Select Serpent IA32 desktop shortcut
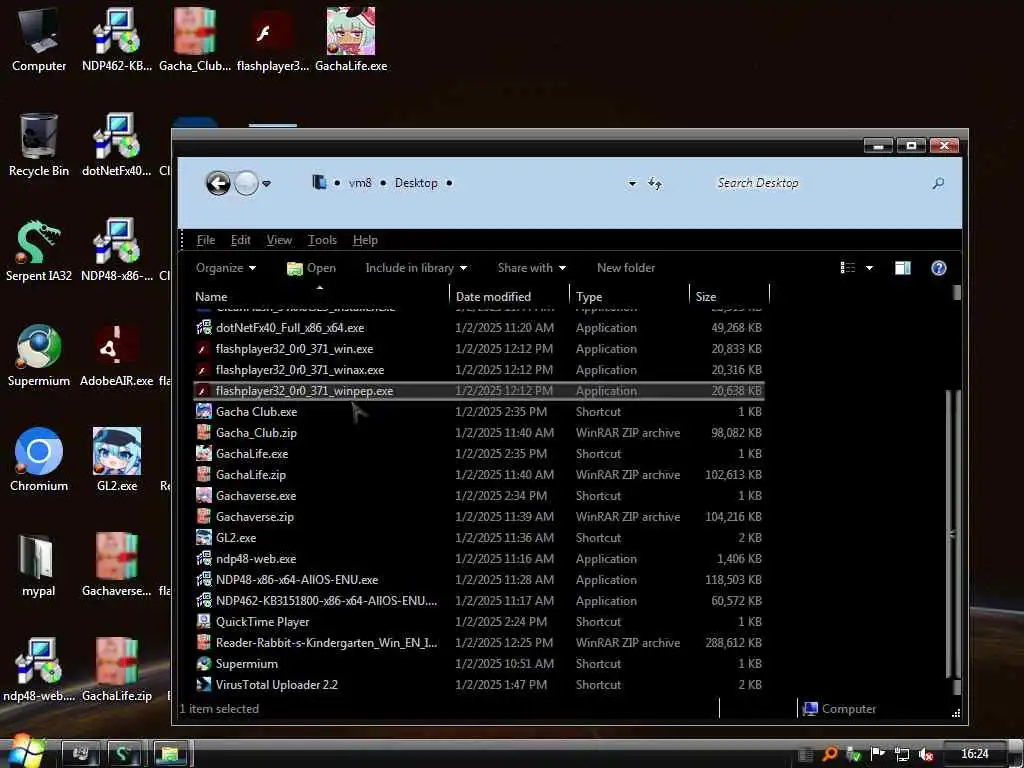Viewport: 1024px width, 768px height. [39, 250]
